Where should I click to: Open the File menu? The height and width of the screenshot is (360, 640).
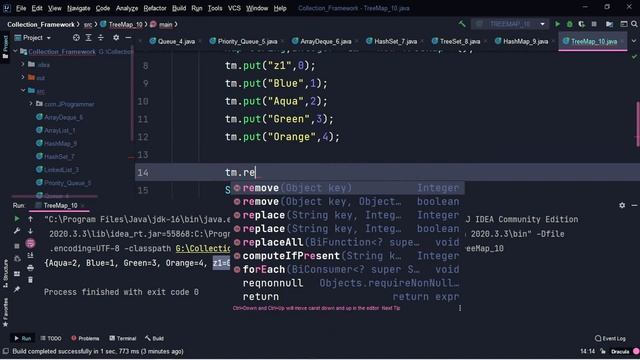(x=21, y=8)
